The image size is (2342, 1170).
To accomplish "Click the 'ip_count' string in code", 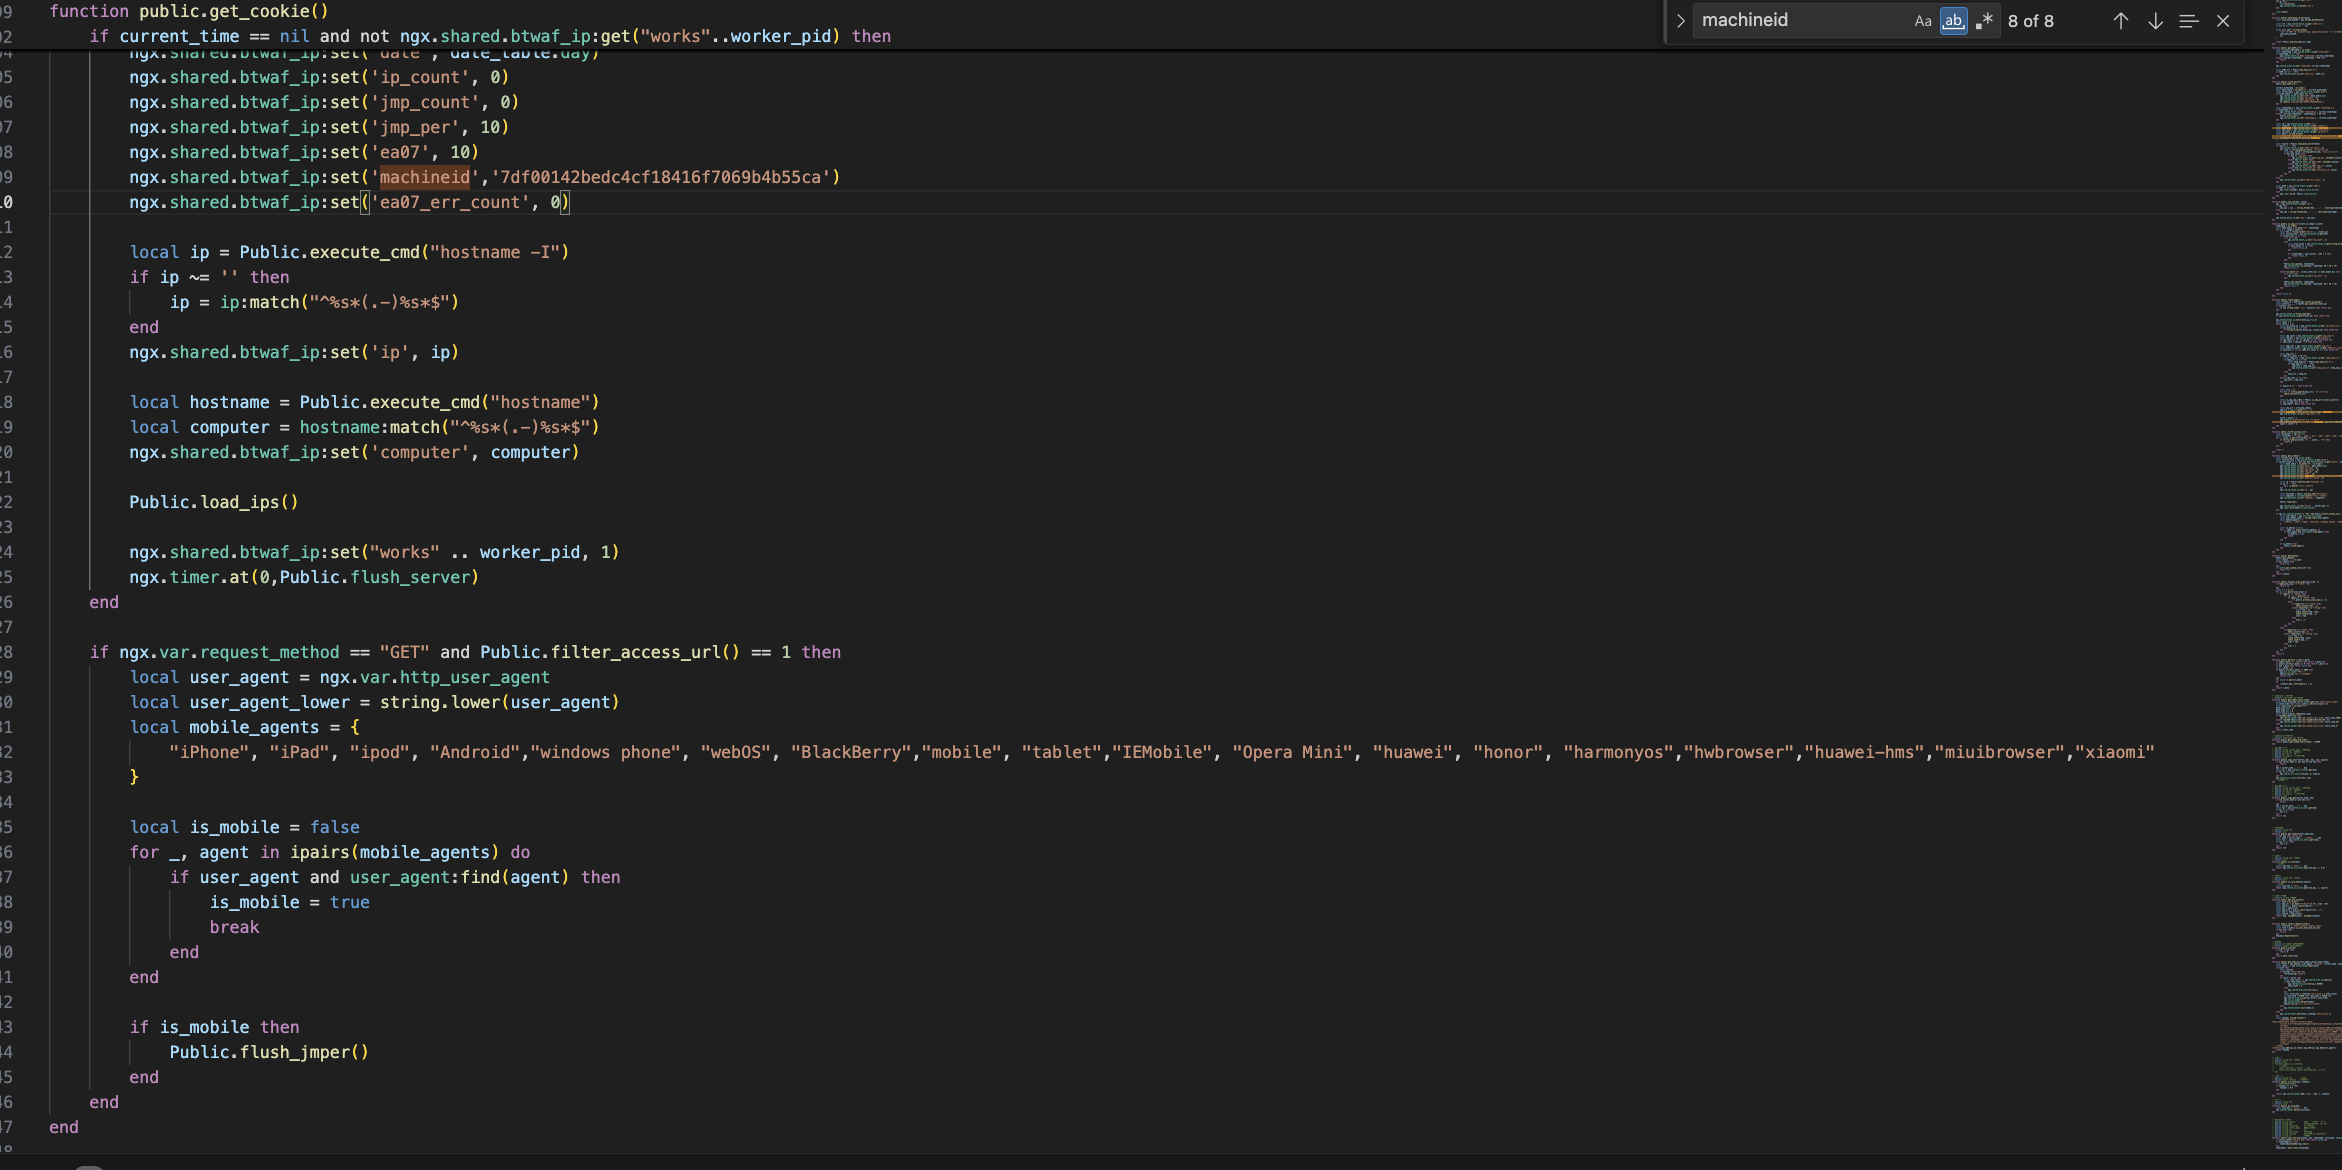I will pos(424,77).
